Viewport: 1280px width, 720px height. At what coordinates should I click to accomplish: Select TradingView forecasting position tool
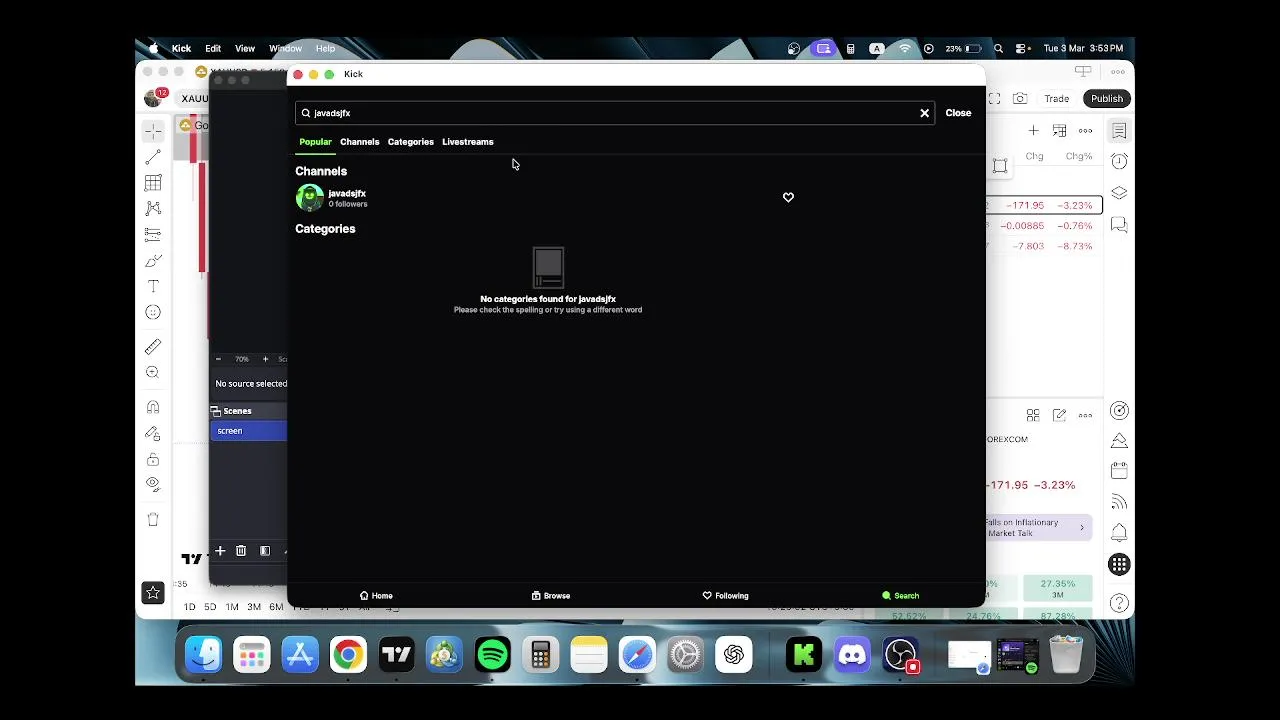(x=153, y=234)
